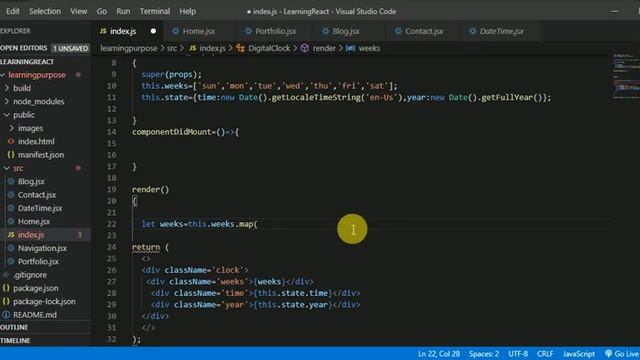The image size is (640, 360).
Task: Click the React icon on DateTime.jsx tab
Action: pos(472,31)
